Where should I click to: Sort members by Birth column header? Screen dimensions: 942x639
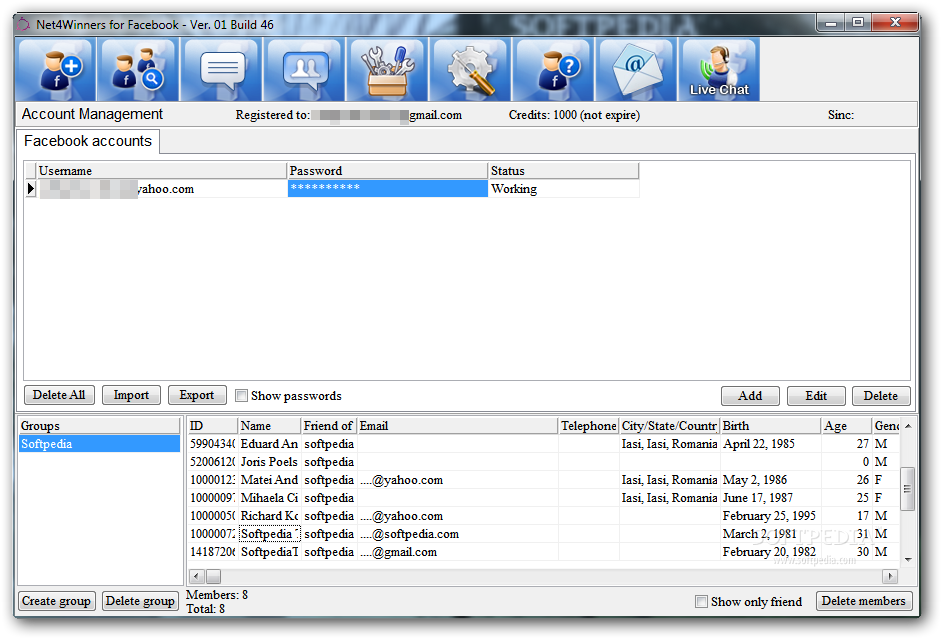click(x=771, y=426)
